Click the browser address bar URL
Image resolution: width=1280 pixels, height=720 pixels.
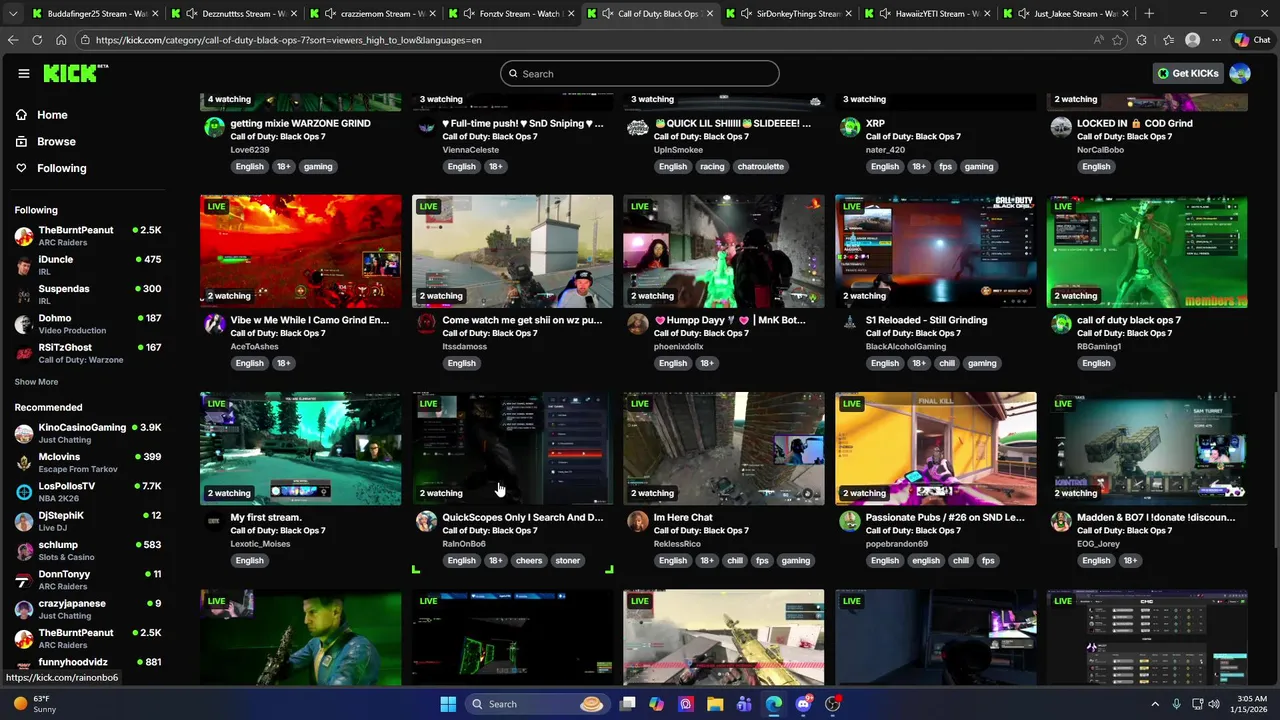[x=288, y=40]
